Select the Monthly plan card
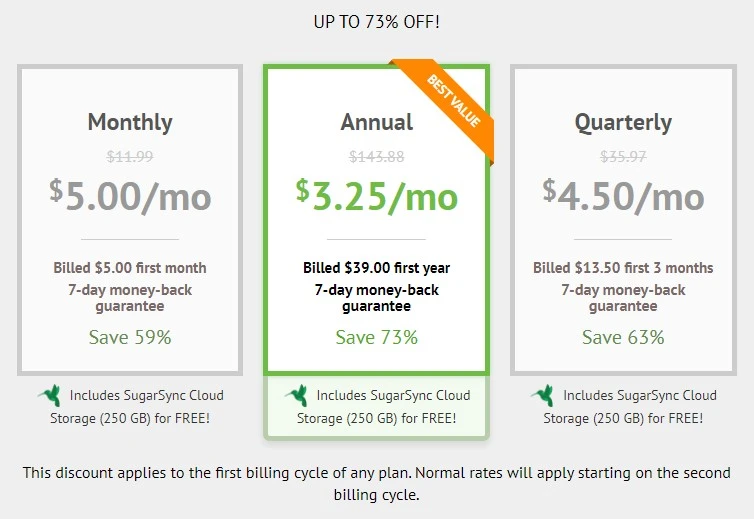This screenshot has height=519, width=754. 130,220
